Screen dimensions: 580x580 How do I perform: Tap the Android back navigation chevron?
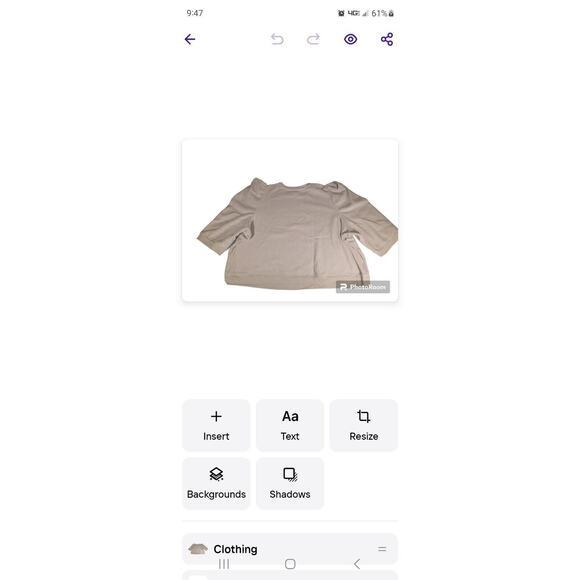click(357, 564)
